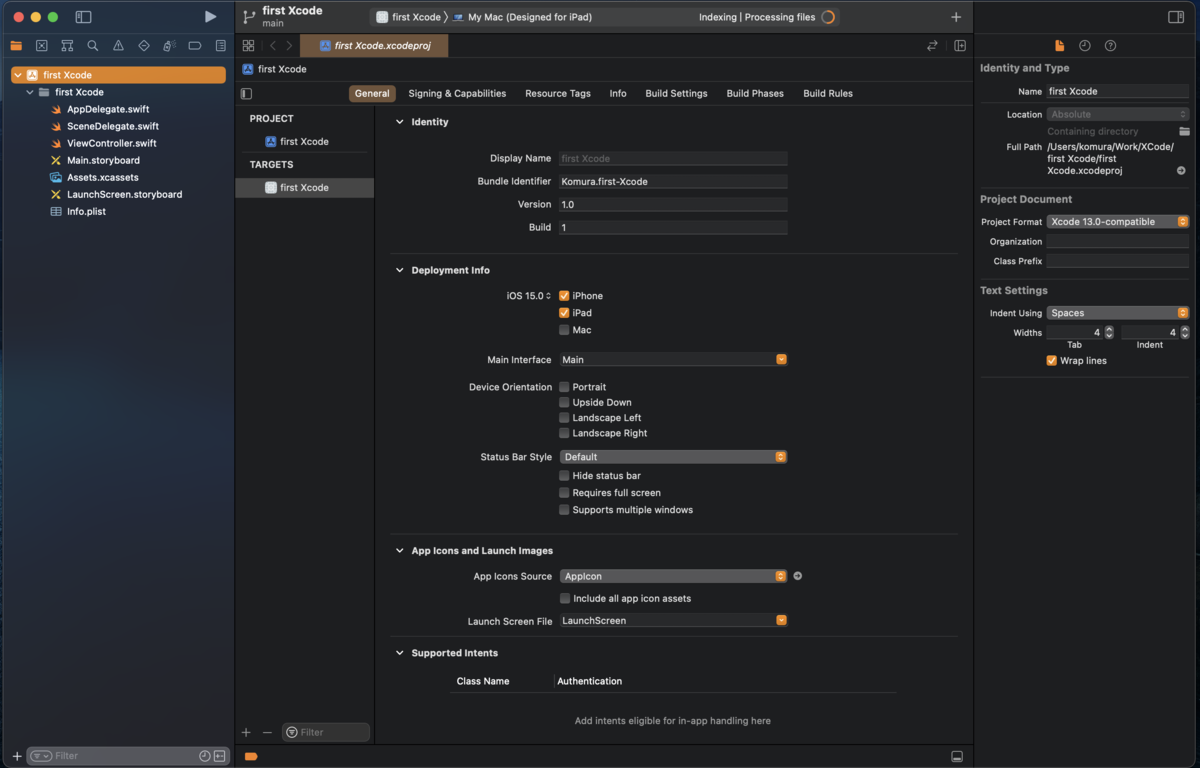This screenshot has width=1200, height=768.
Task: Open ViewController.swift in the navigator
Action: (111, 143)
